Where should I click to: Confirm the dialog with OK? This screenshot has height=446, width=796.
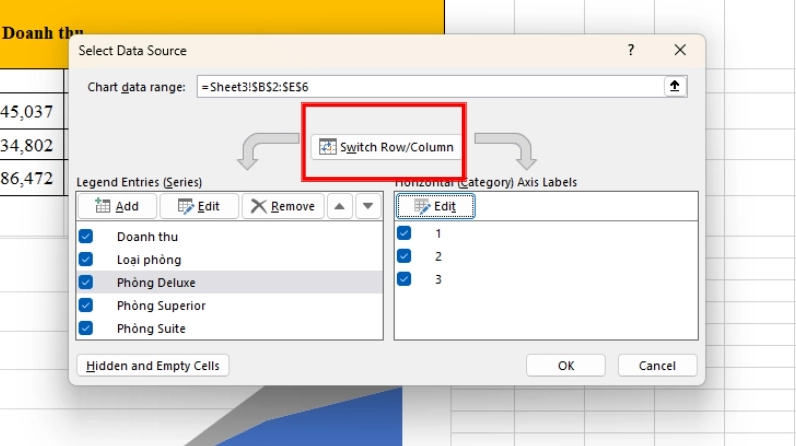coord(566,366)
